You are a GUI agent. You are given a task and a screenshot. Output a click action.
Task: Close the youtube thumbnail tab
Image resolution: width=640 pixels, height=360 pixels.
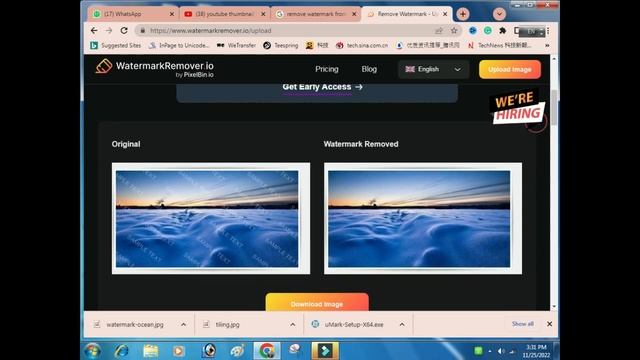point(263,14)
